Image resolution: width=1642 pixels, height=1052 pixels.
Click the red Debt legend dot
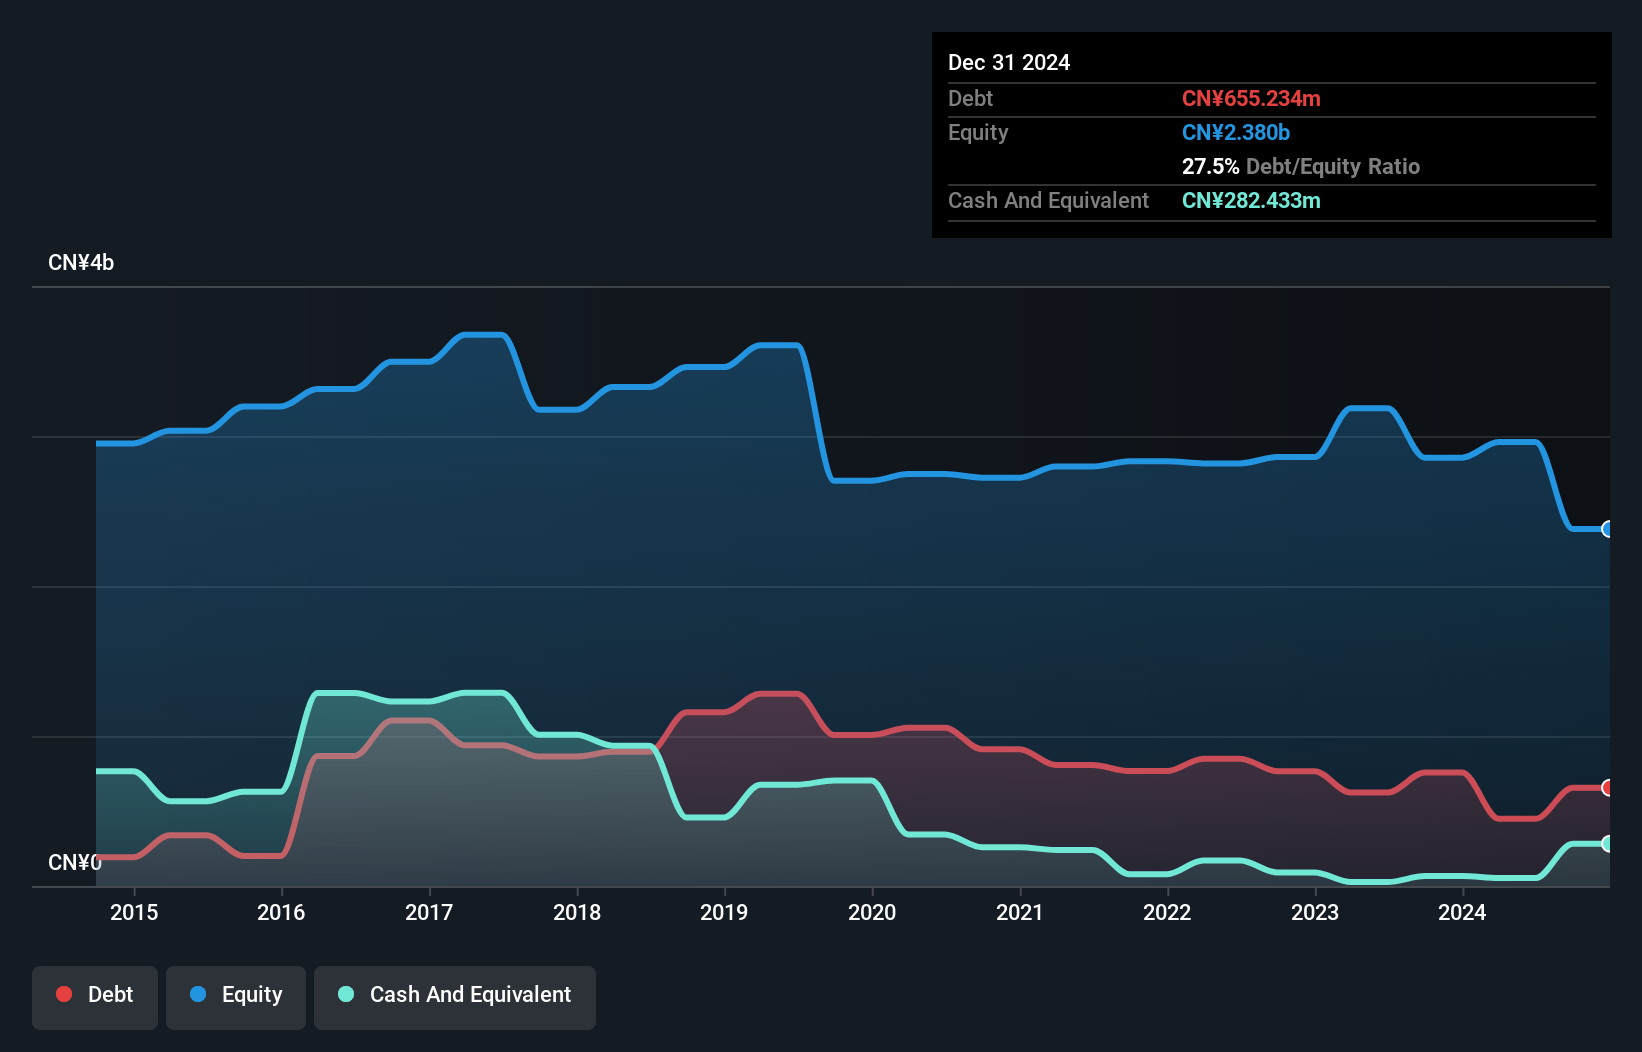tap(64, 994)
